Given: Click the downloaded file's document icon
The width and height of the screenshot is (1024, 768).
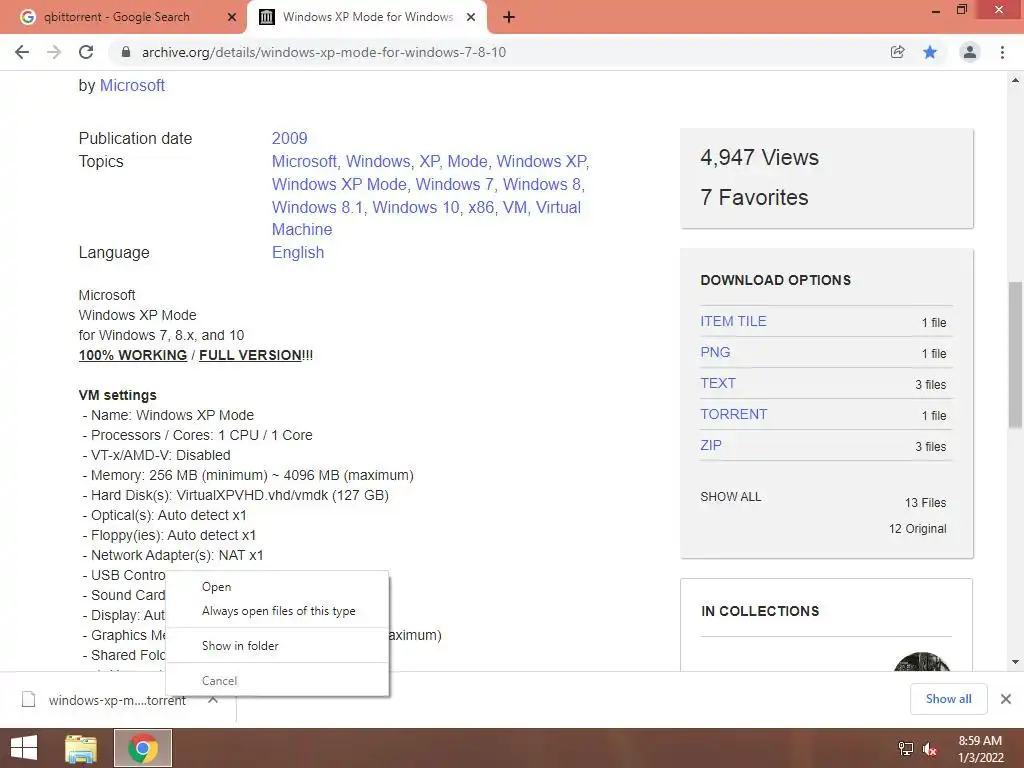Looking at the screenshot, I should coord(28,699).
